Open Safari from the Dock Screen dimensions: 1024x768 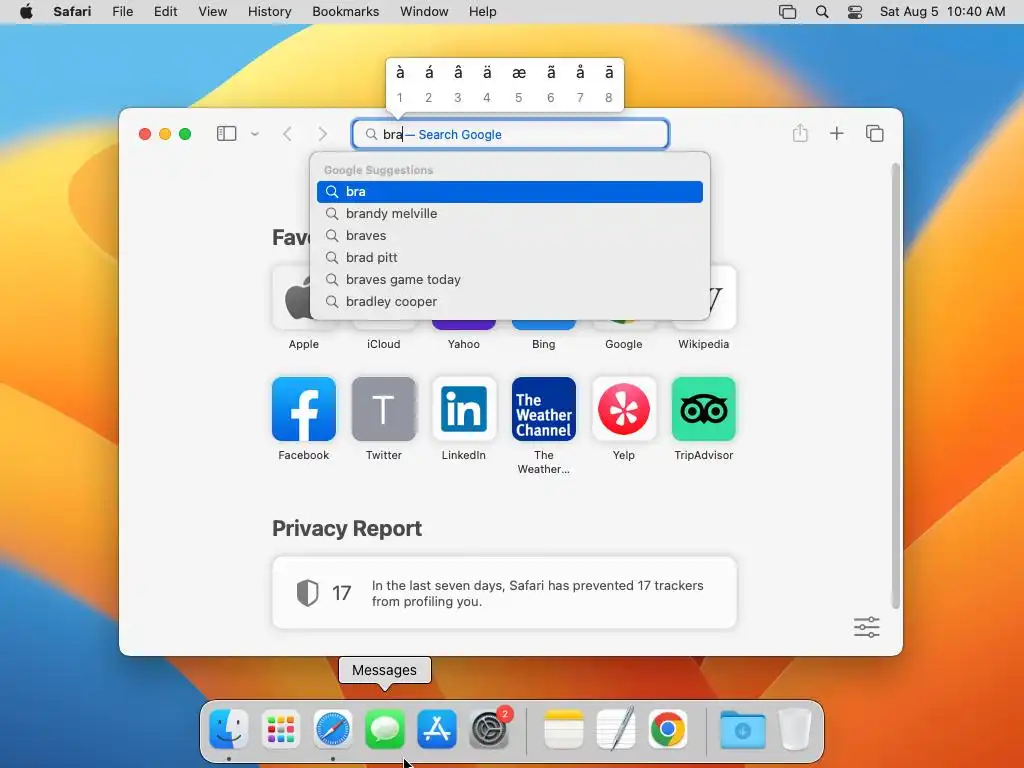point(332,729)
